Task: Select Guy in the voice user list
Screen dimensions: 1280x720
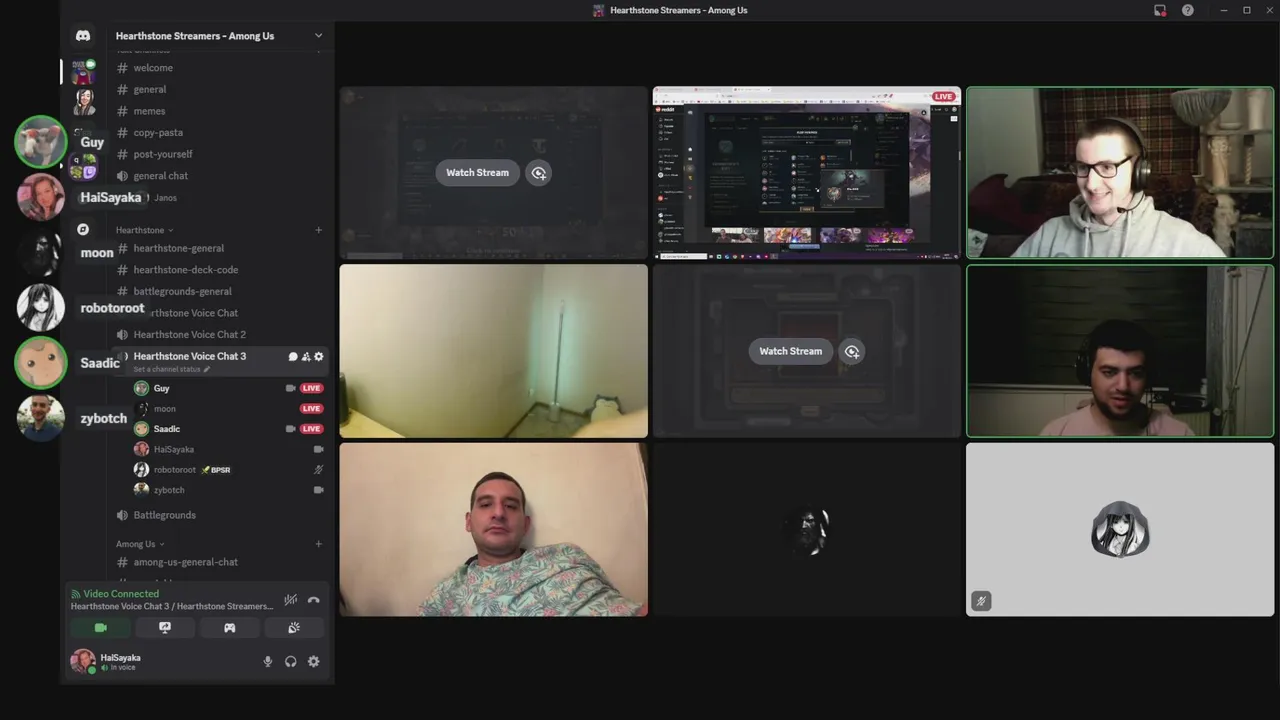Action: pos(161,388)
